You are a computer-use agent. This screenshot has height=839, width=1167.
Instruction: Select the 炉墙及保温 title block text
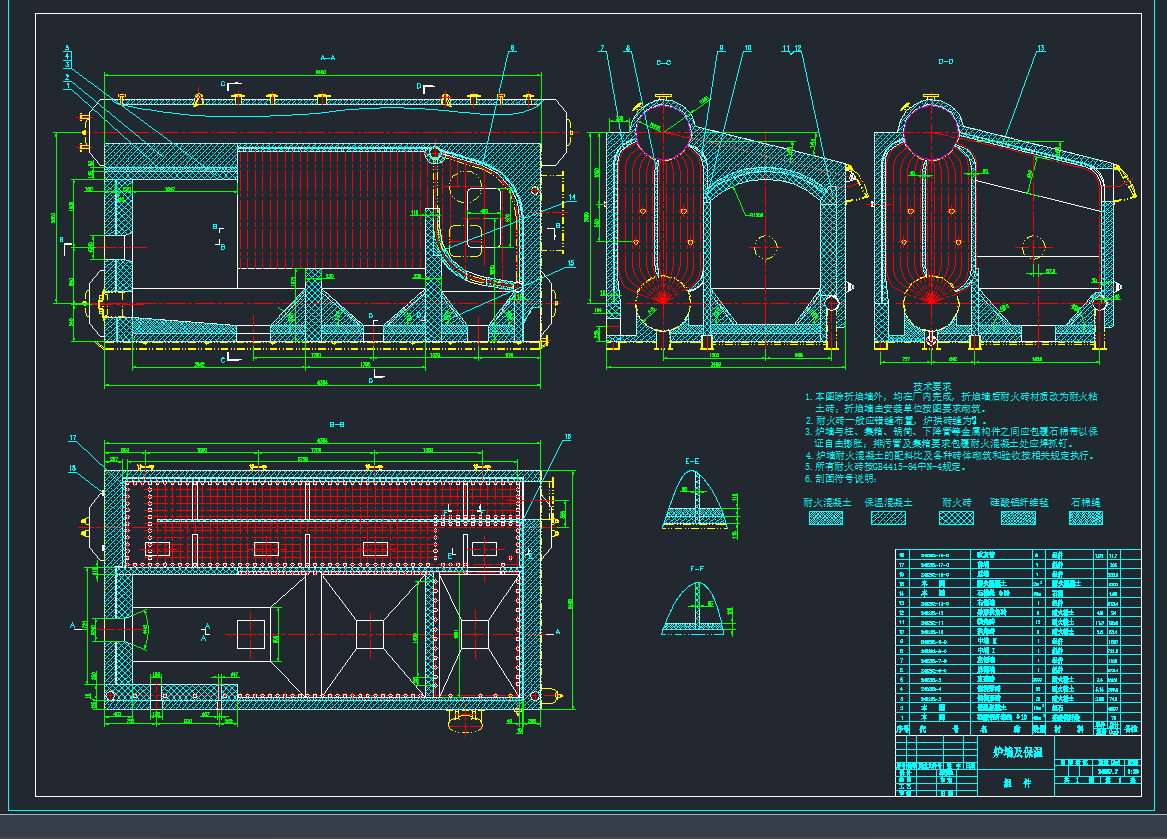[1017, 751]
